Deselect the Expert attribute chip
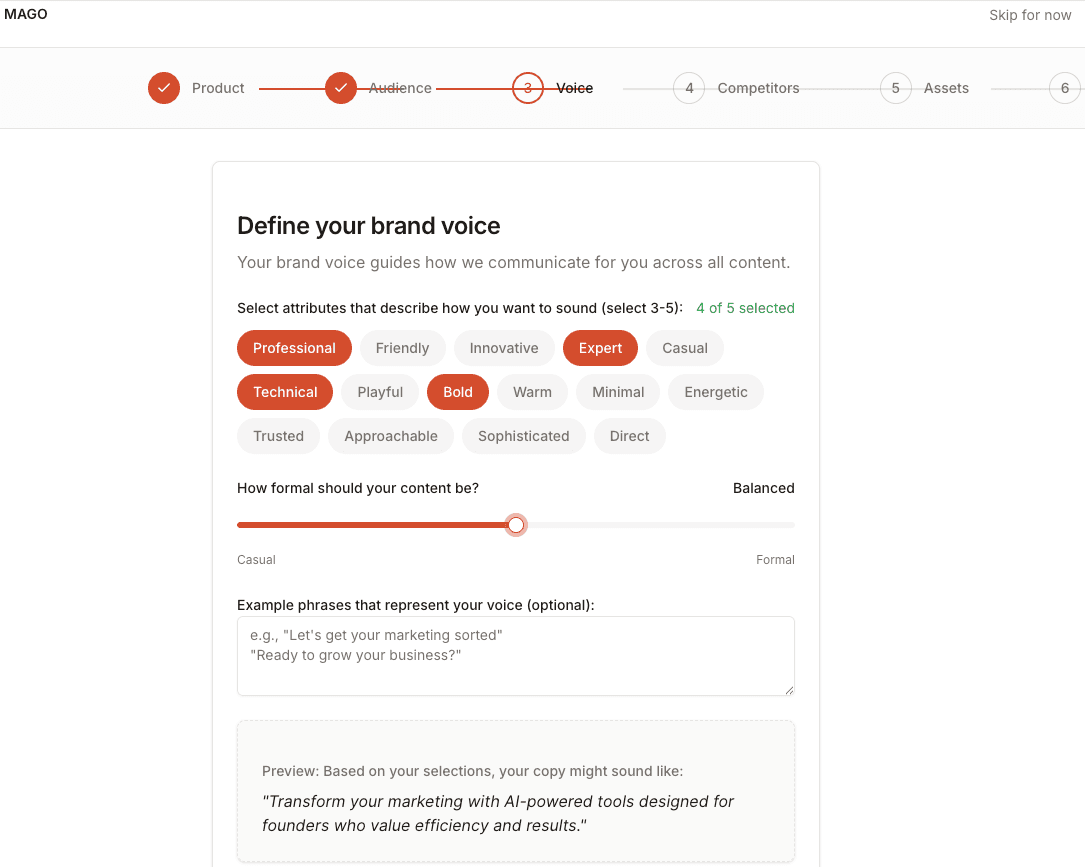 tap(600, 348)
